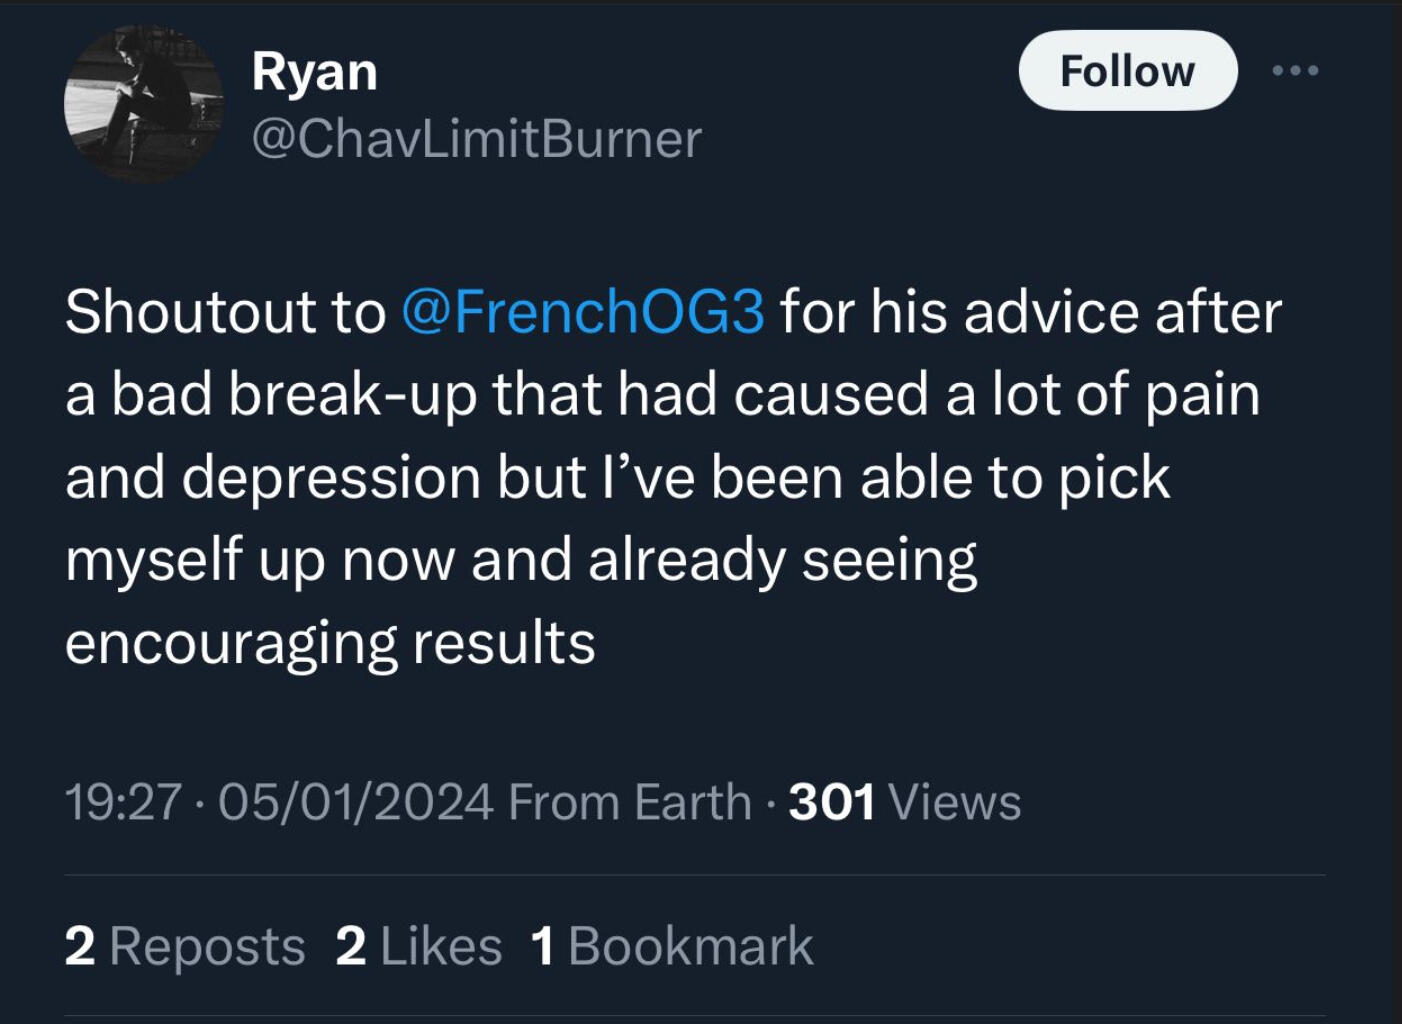This screenshot has width=1402, height=1024.
Task: View the 301 view count
Action: click(x=831, y=802)
